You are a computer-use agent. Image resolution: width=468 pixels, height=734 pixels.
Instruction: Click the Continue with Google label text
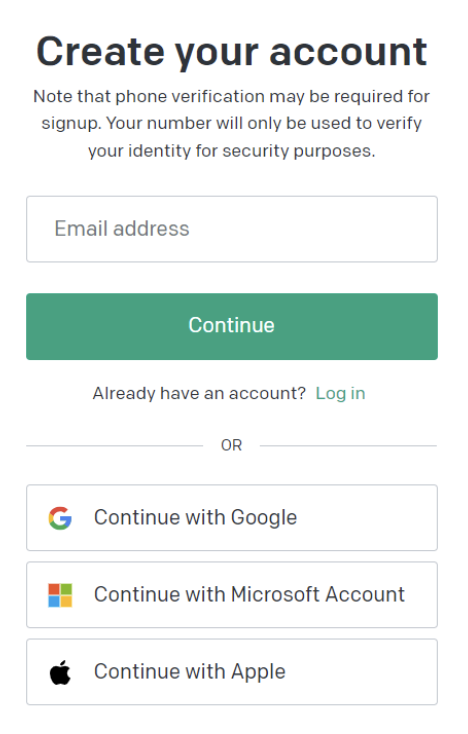(195, 518)
